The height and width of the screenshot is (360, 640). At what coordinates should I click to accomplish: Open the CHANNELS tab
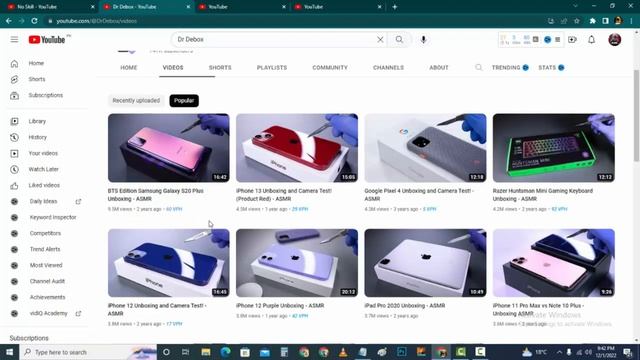coord(388,67)
